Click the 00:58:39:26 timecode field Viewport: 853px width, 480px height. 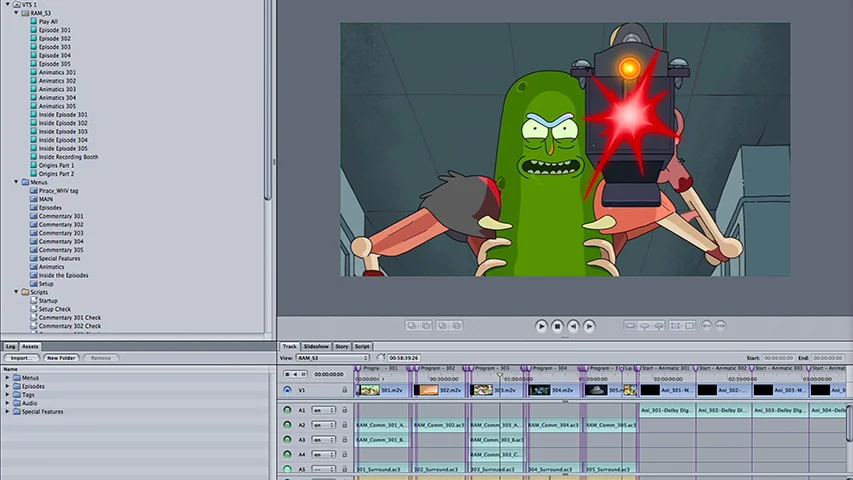coord(404,358)
